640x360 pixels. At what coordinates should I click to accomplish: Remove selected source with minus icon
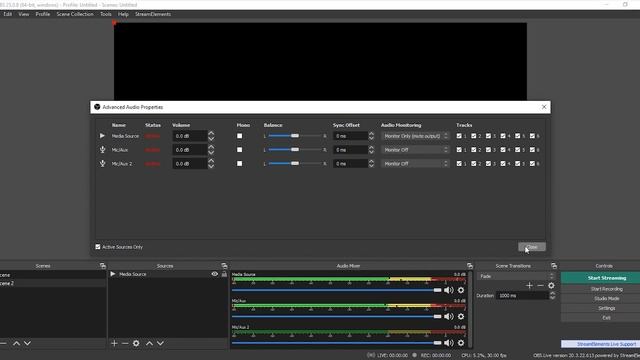[x=125, y=343]
